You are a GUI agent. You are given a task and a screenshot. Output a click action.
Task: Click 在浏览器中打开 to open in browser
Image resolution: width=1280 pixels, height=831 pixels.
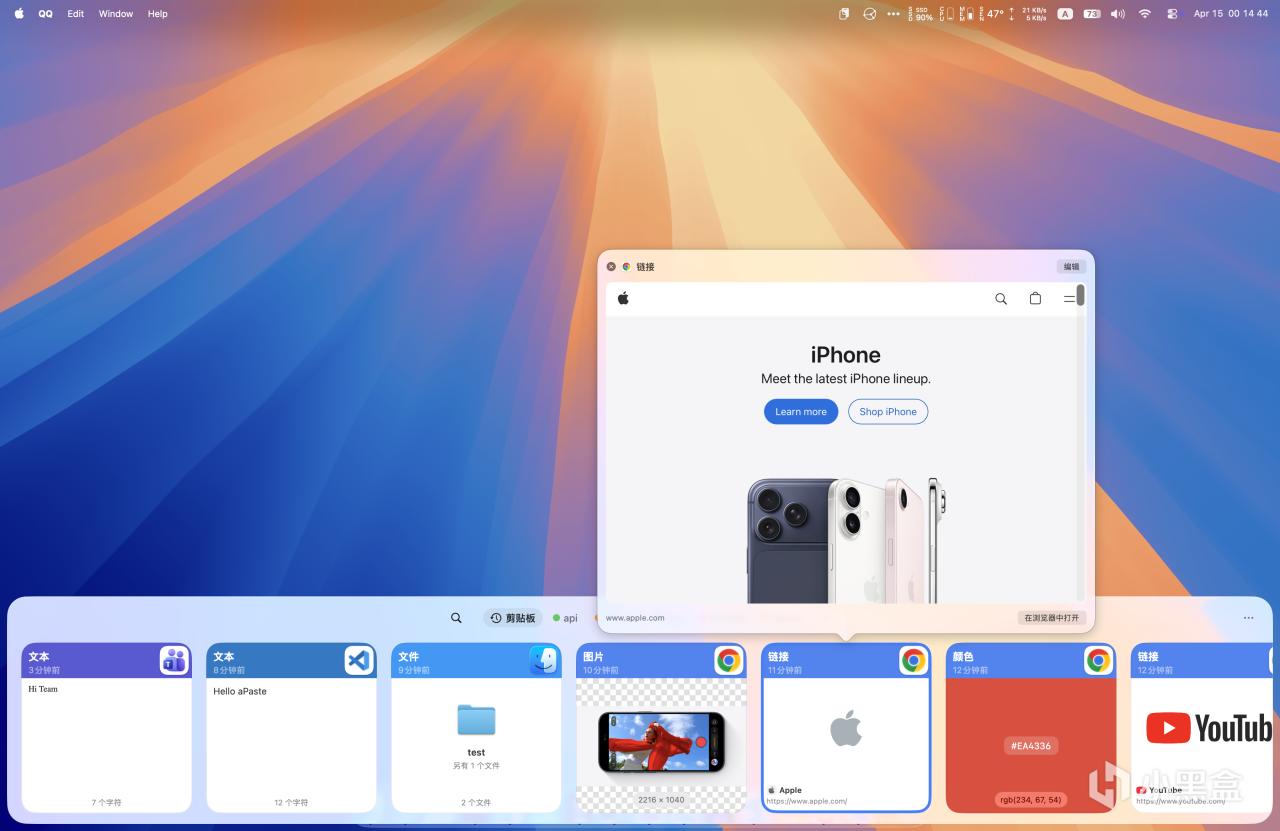1052,618
